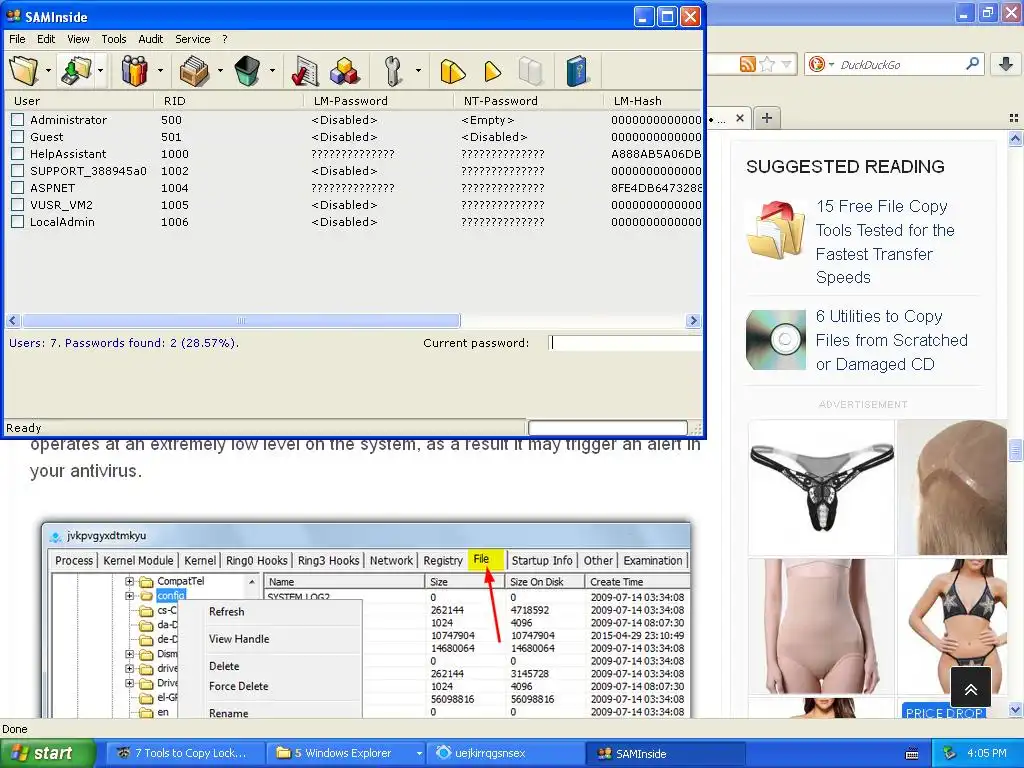The image size is (1024, 768).
Task: Open '6 Utilities to Copy Files' article link
Action: [x=891, y=340]
